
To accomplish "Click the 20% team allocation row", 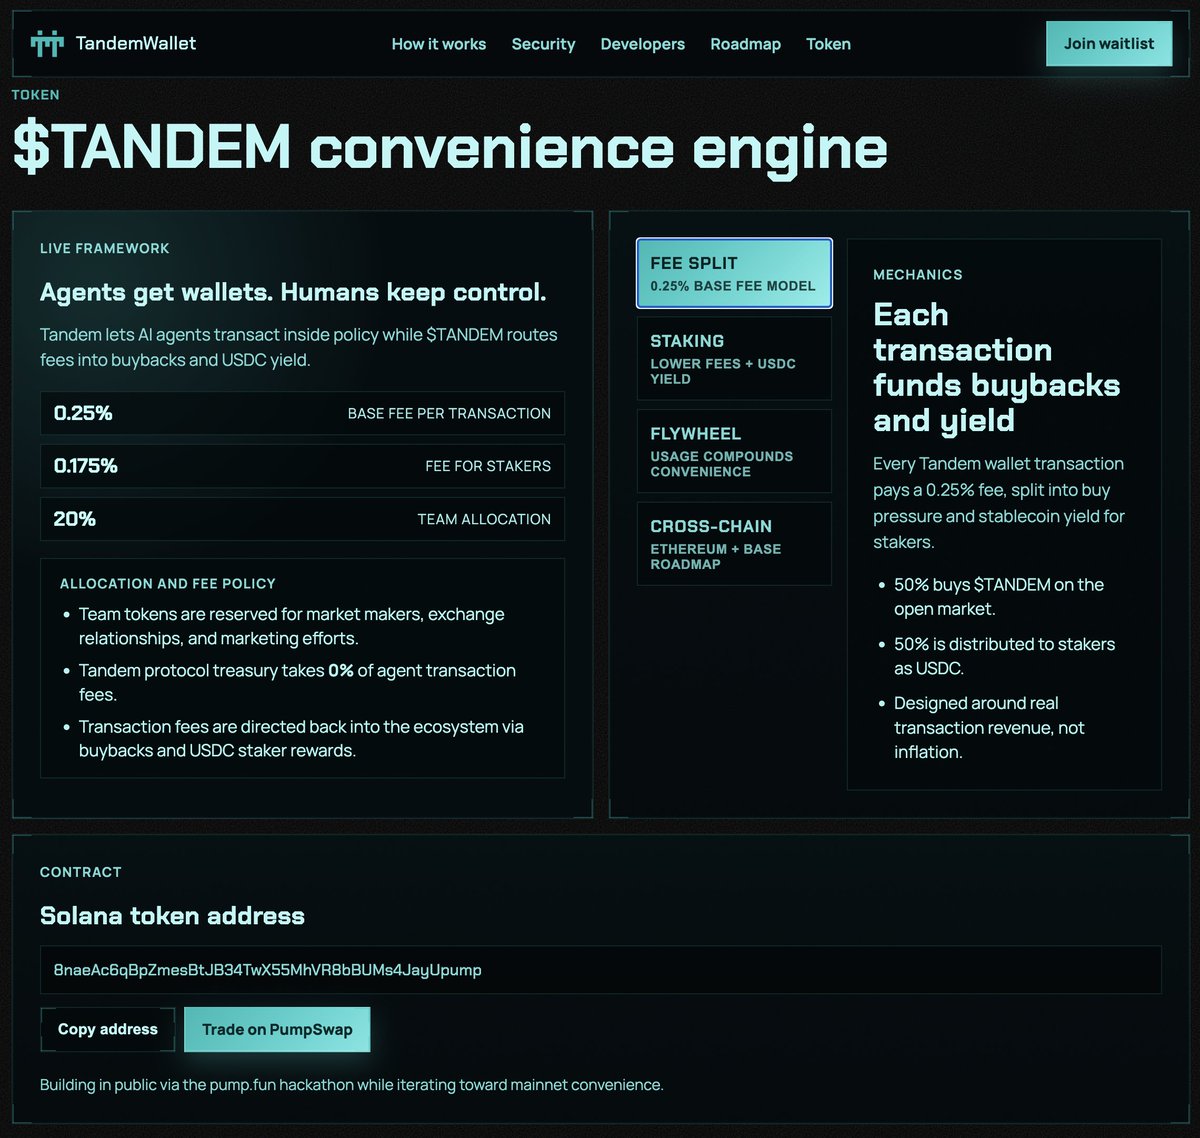I will click(302, 519).
